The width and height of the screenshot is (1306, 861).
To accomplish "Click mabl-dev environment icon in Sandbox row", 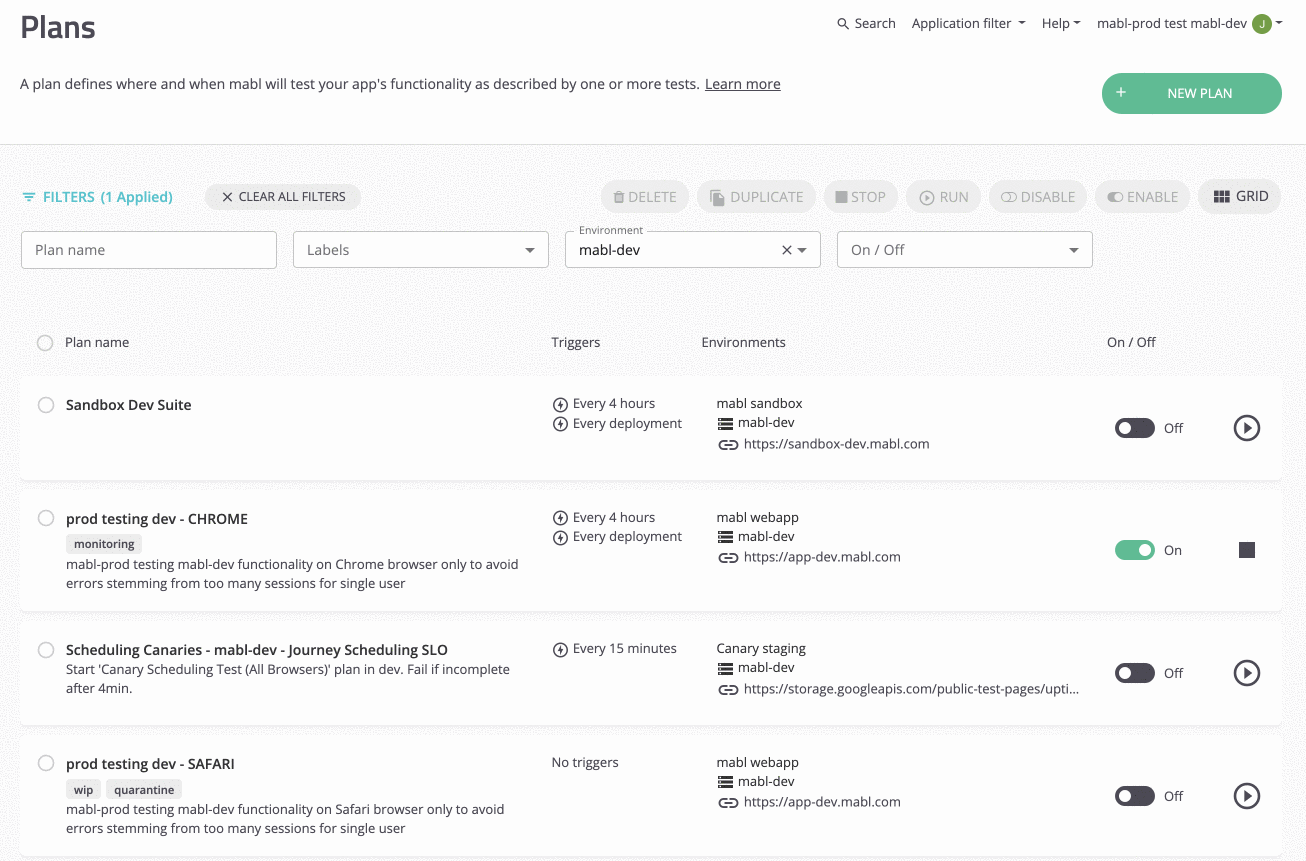I will [726, 424].
